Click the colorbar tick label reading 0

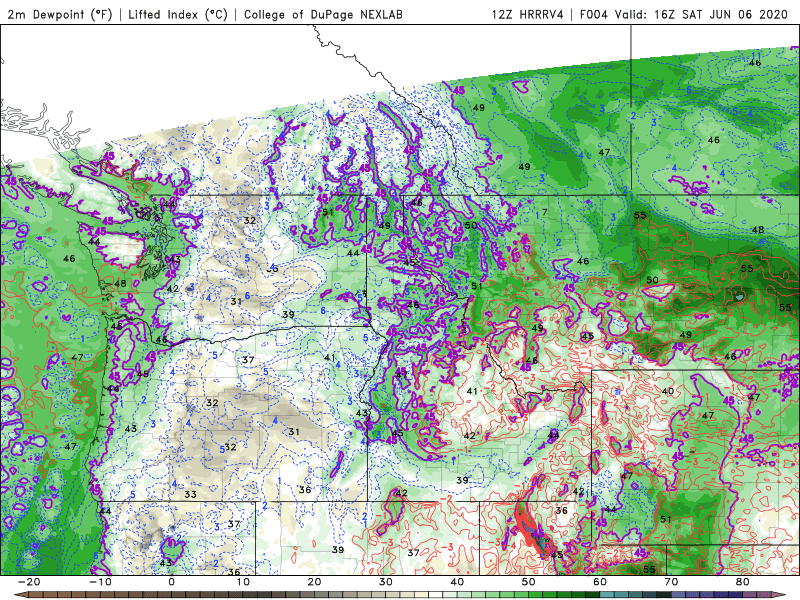(171, 582)
